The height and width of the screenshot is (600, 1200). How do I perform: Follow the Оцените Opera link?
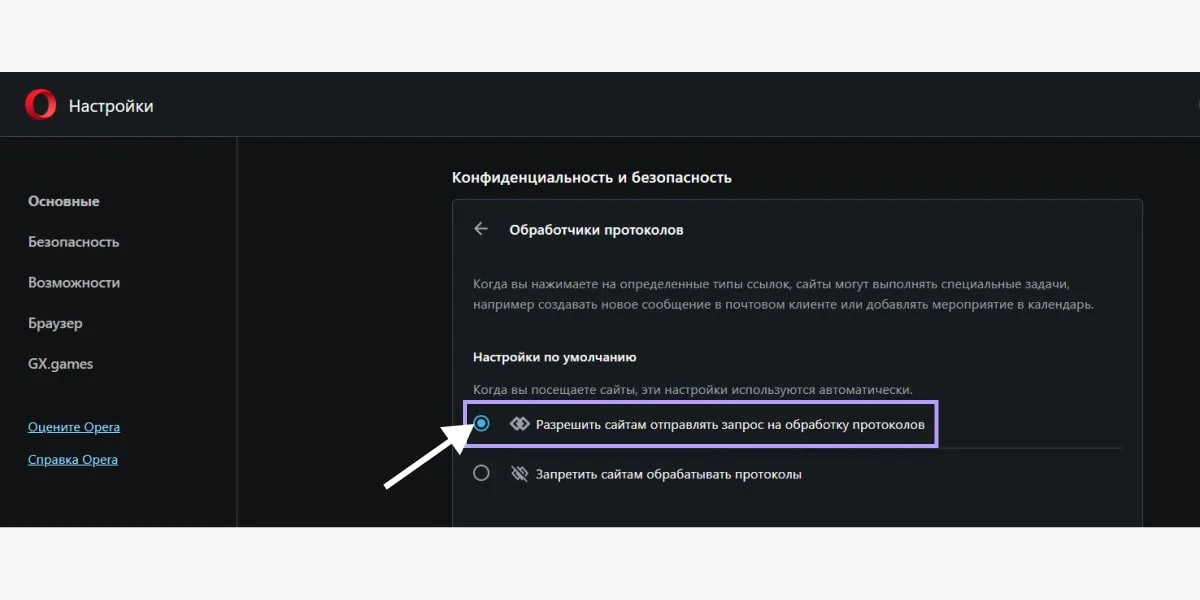click(x=74, y=427)
